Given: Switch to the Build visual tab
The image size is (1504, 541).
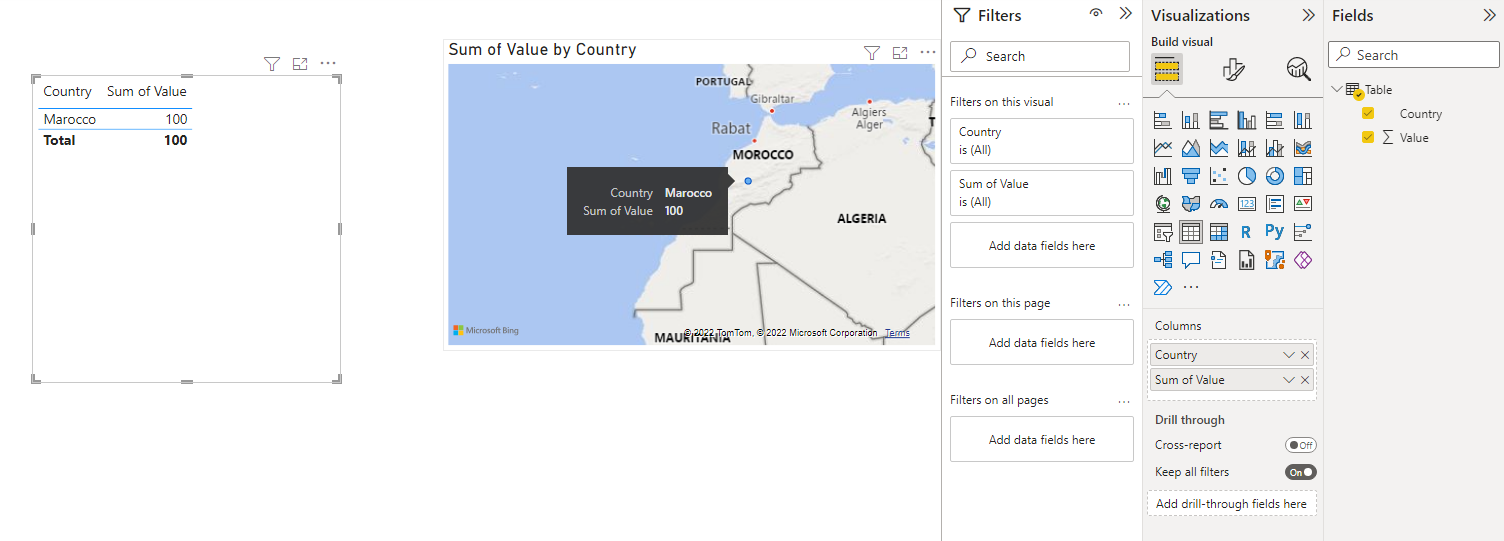Looking at the screenshot, I should click(1167, 68).
